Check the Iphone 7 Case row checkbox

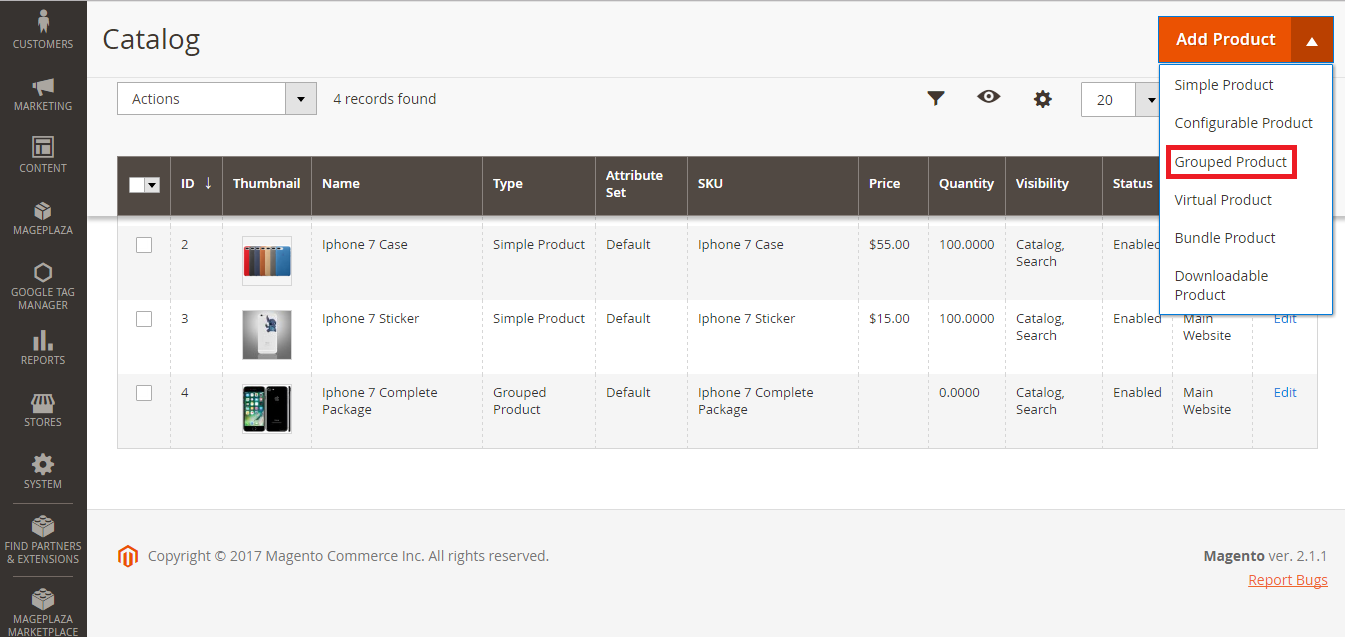pos(144,245)
